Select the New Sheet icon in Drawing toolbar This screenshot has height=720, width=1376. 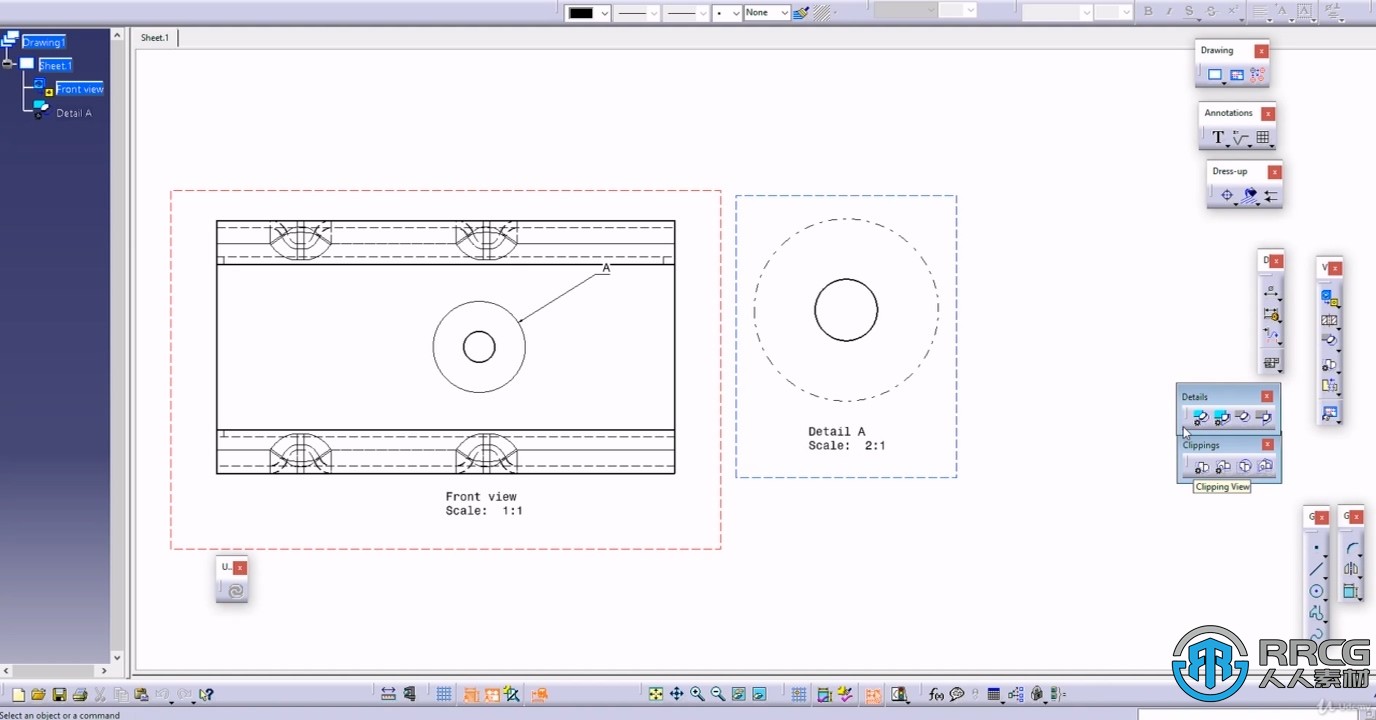(x=1215, y=75)
